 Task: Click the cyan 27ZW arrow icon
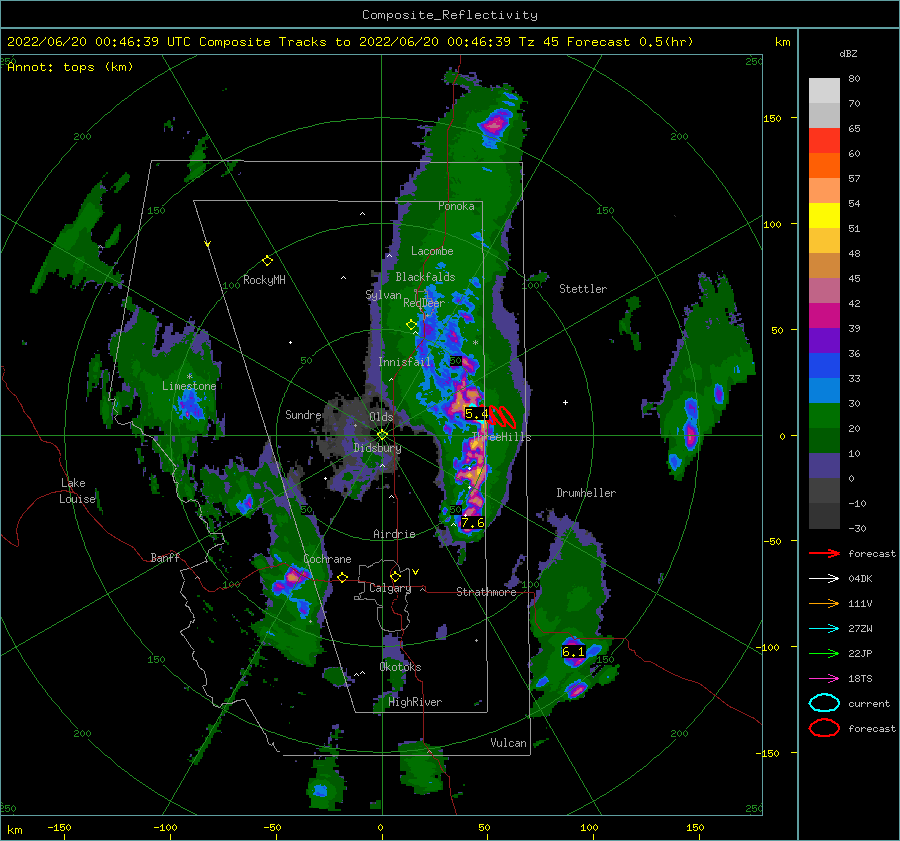824,629
